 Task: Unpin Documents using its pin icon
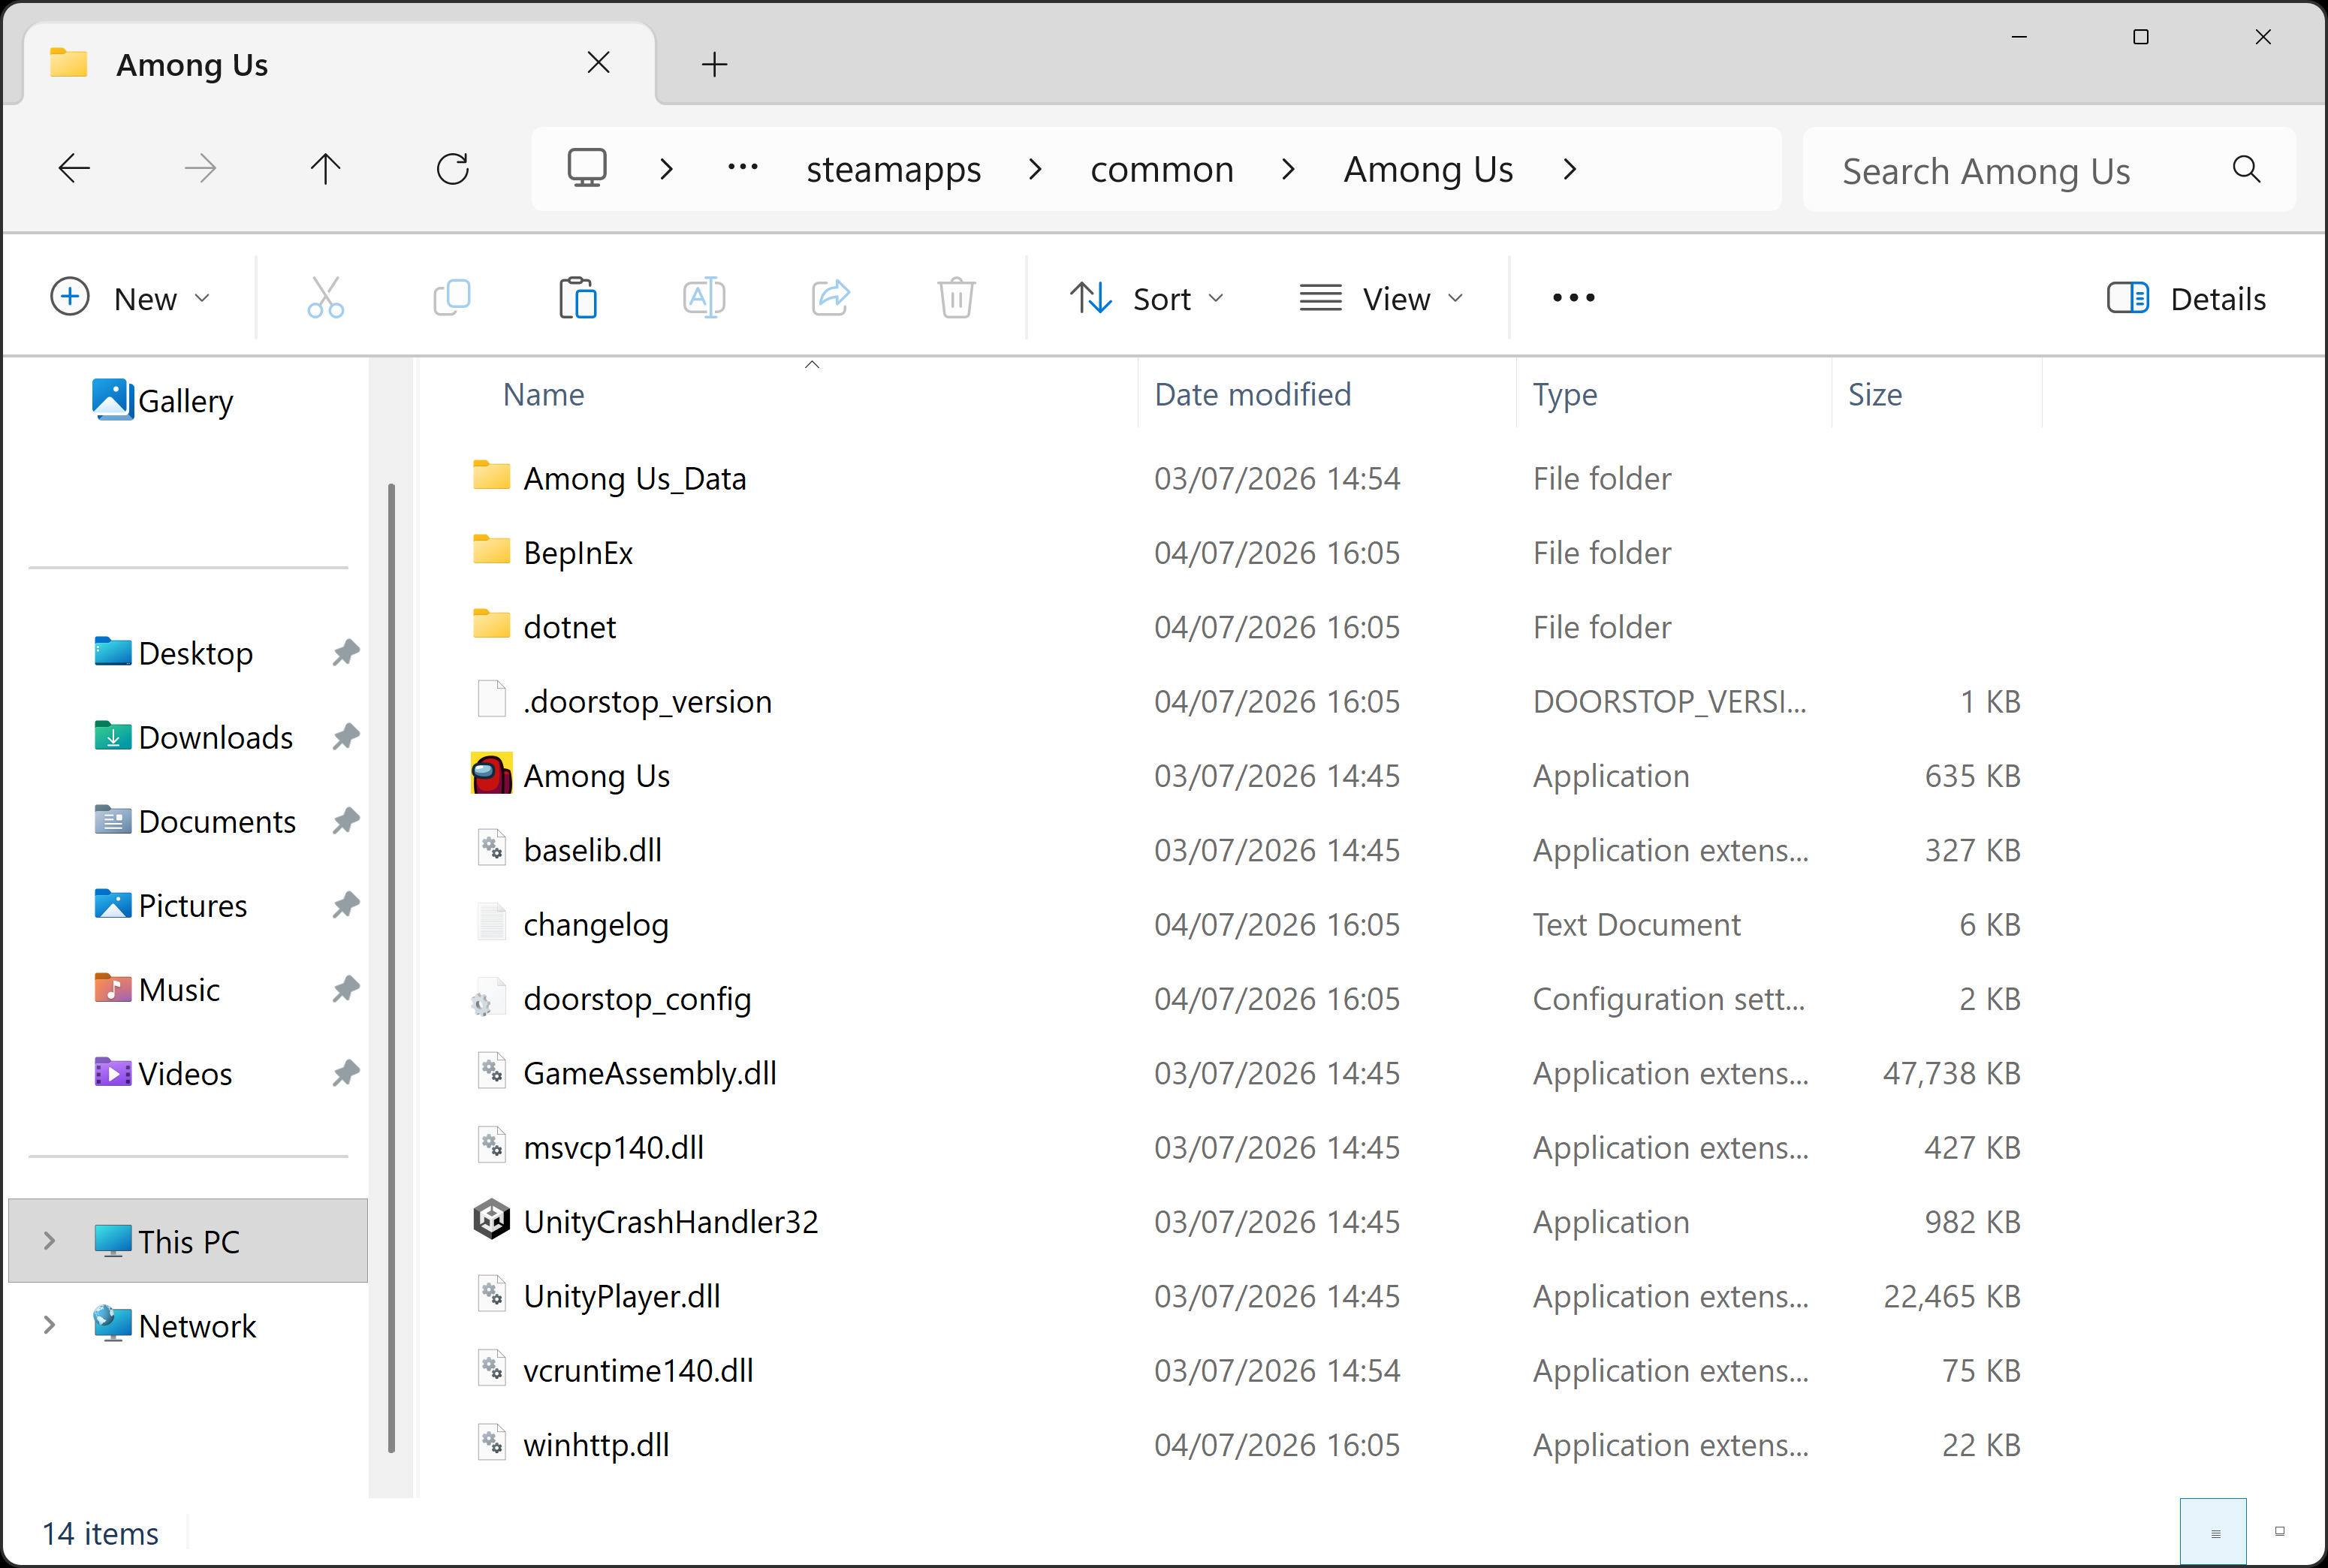346,821
